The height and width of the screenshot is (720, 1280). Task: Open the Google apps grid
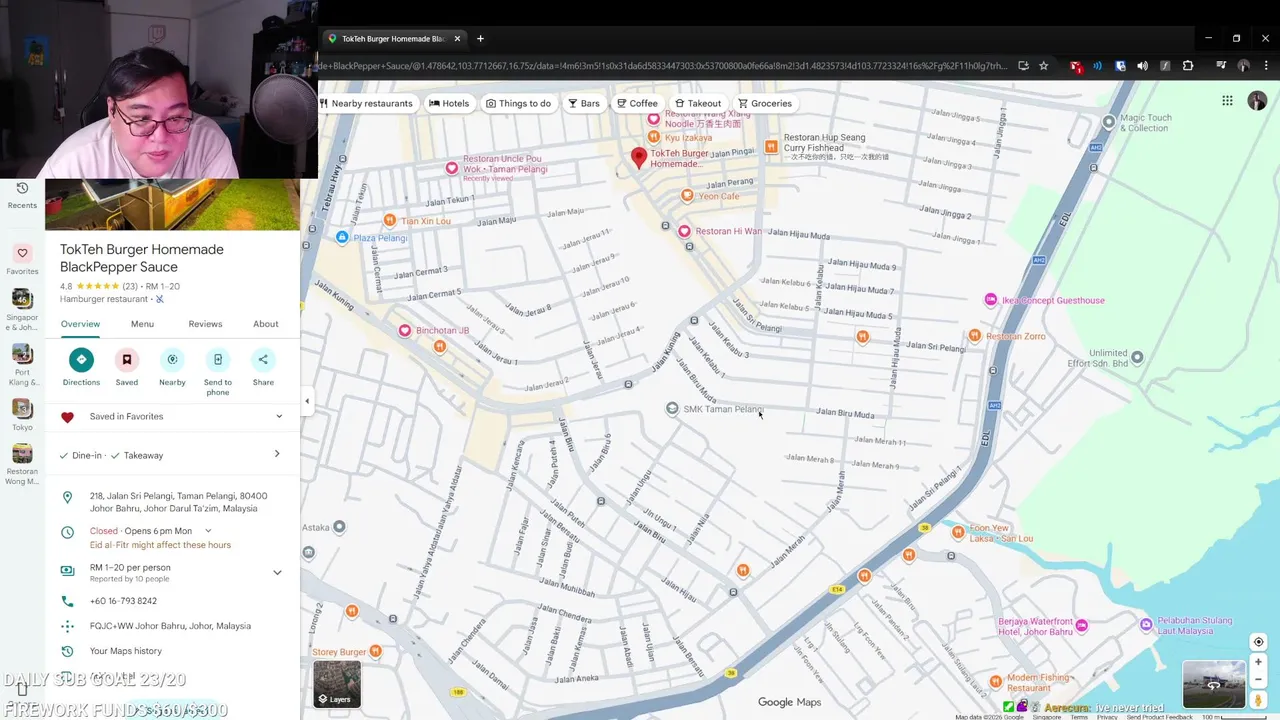1227,101
